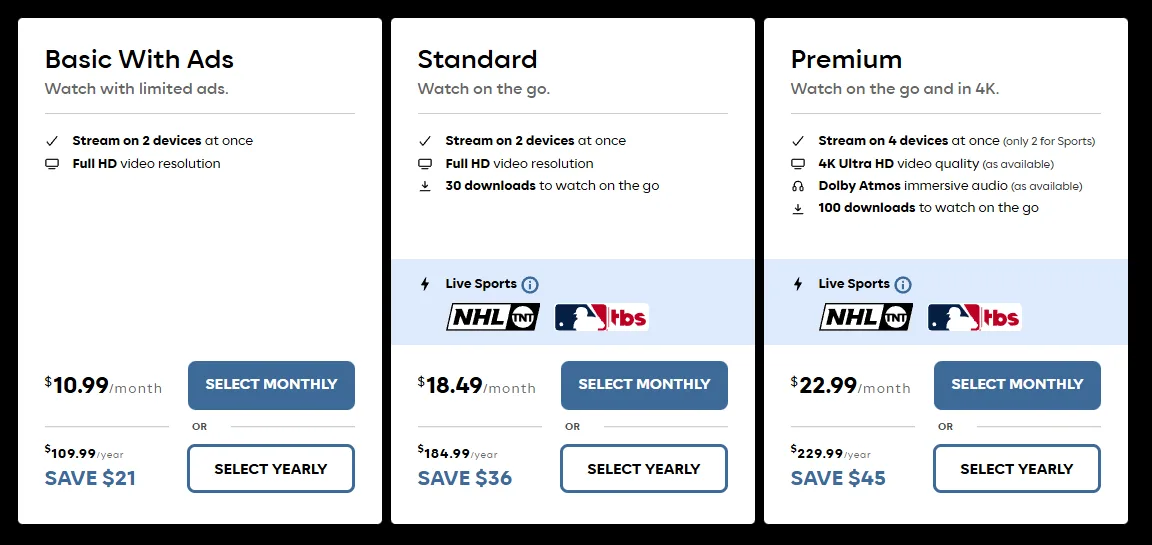Click the Live Sports info icon in Standard plan
Viewport: 1152px width, 545px height.
(530, 285)
